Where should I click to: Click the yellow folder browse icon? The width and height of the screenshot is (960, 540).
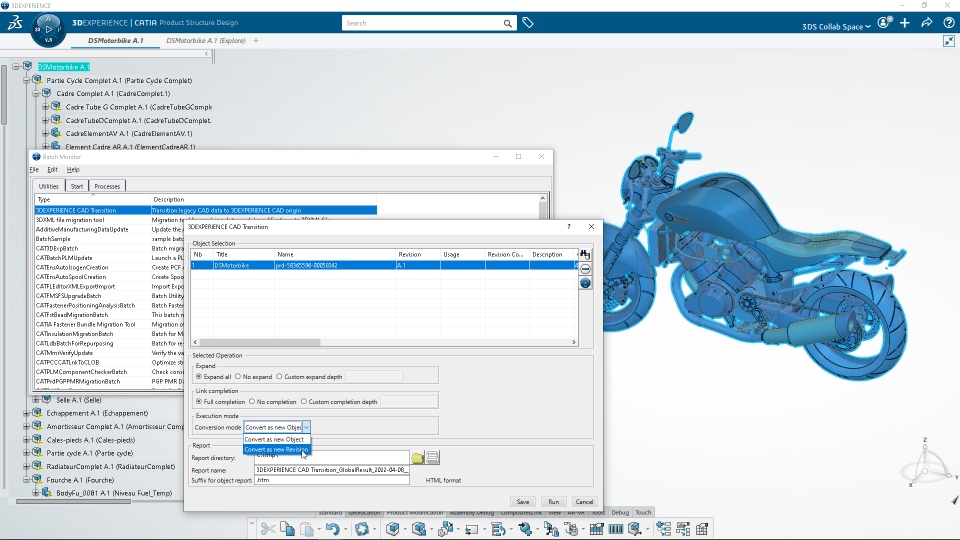[x=418, y=457]
